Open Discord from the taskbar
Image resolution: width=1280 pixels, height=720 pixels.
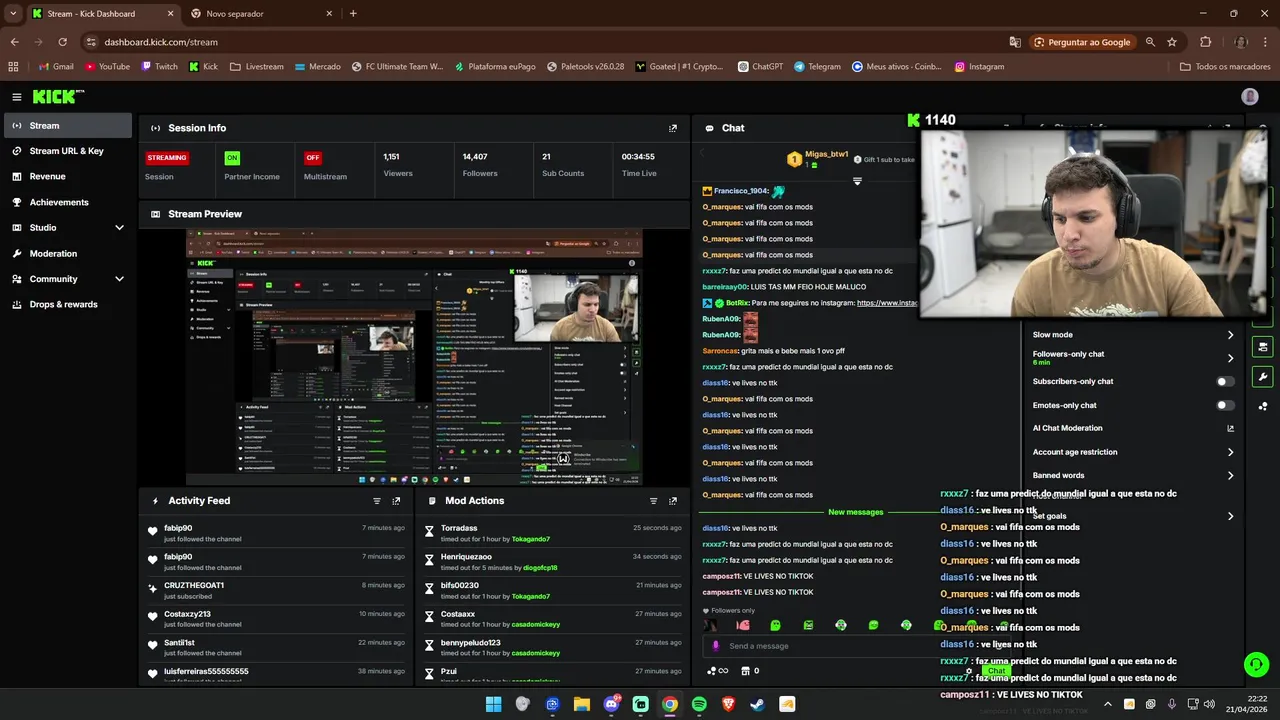coord(611,704)
